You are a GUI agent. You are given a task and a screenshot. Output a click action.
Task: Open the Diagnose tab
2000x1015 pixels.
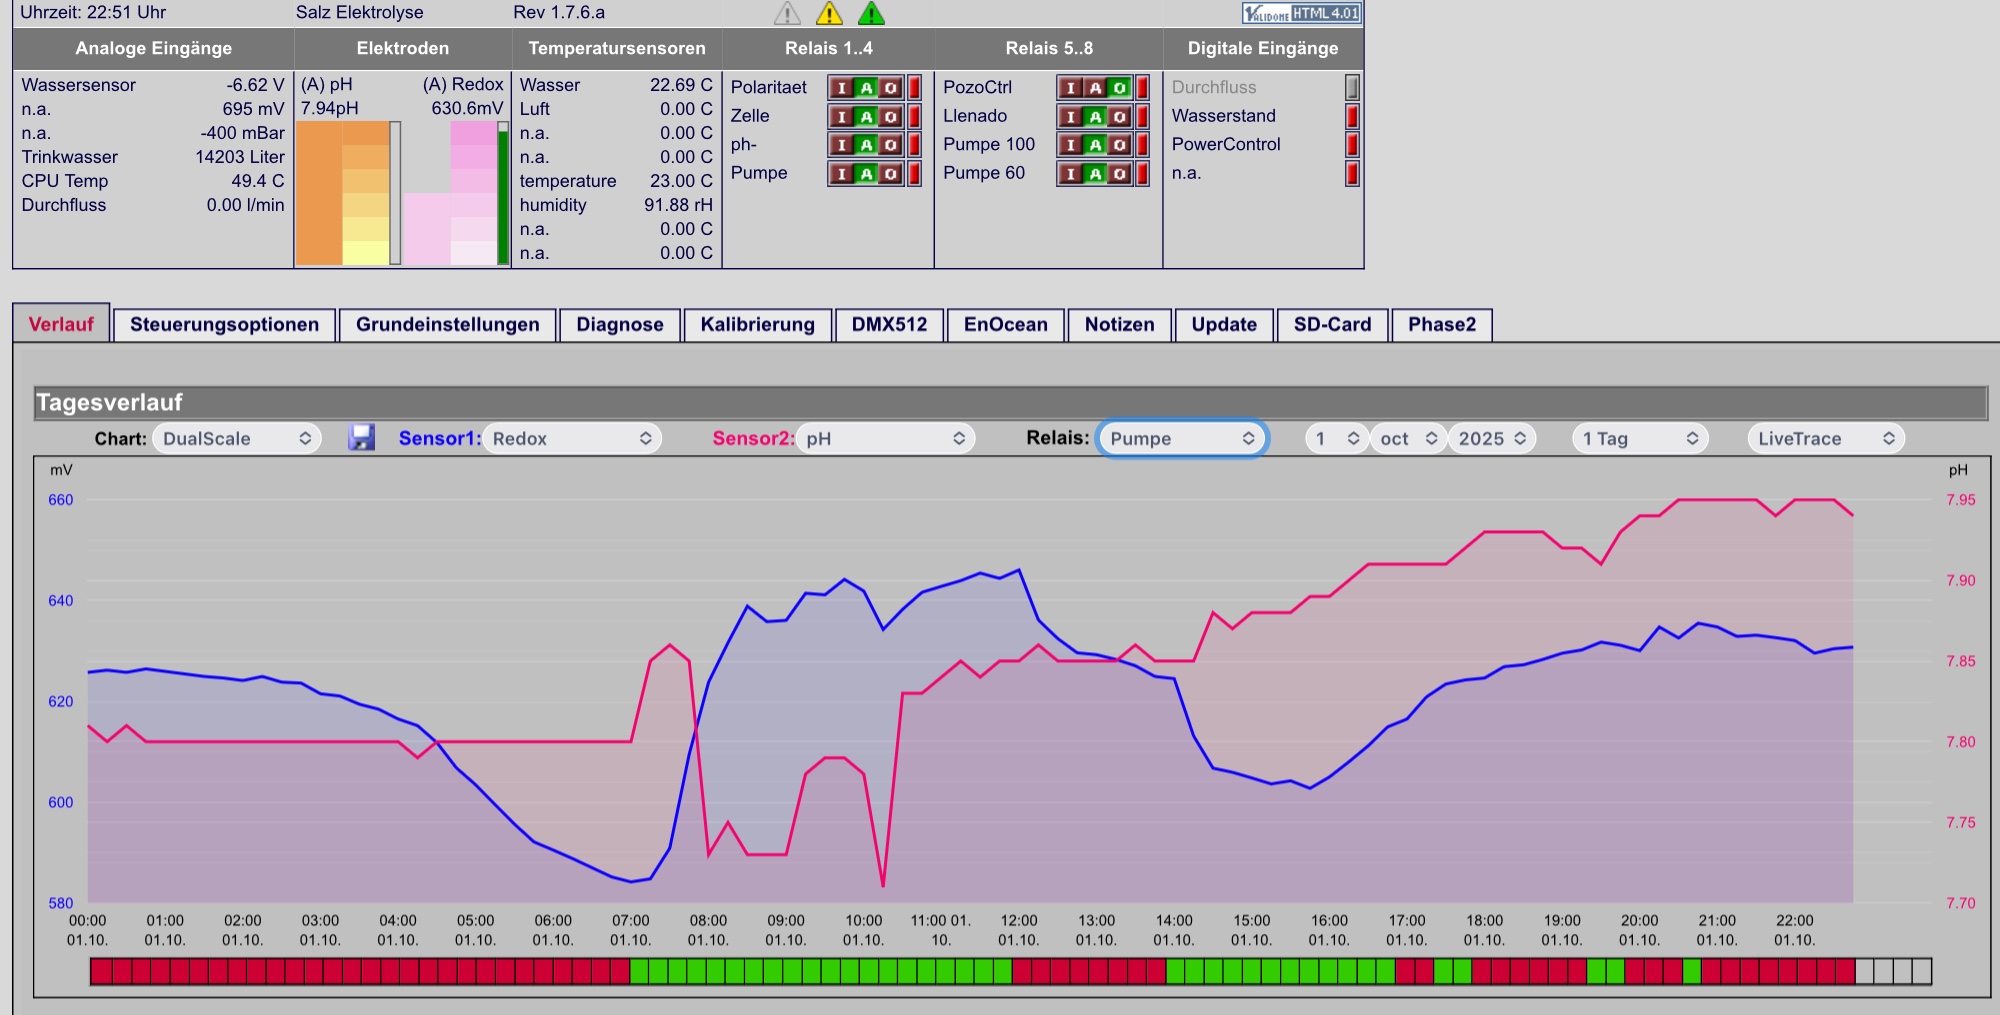pyautogui.click(x=619, y=324)
